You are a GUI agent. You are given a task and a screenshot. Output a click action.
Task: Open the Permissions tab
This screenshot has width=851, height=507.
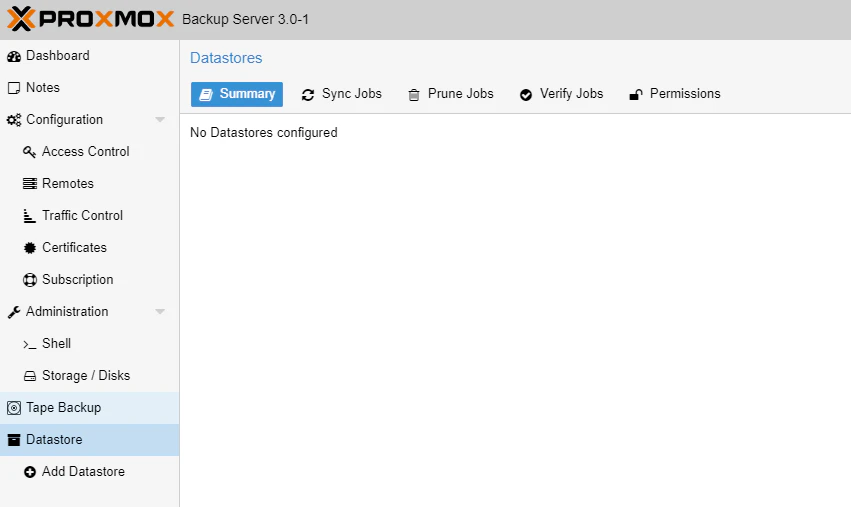point(675,94)
